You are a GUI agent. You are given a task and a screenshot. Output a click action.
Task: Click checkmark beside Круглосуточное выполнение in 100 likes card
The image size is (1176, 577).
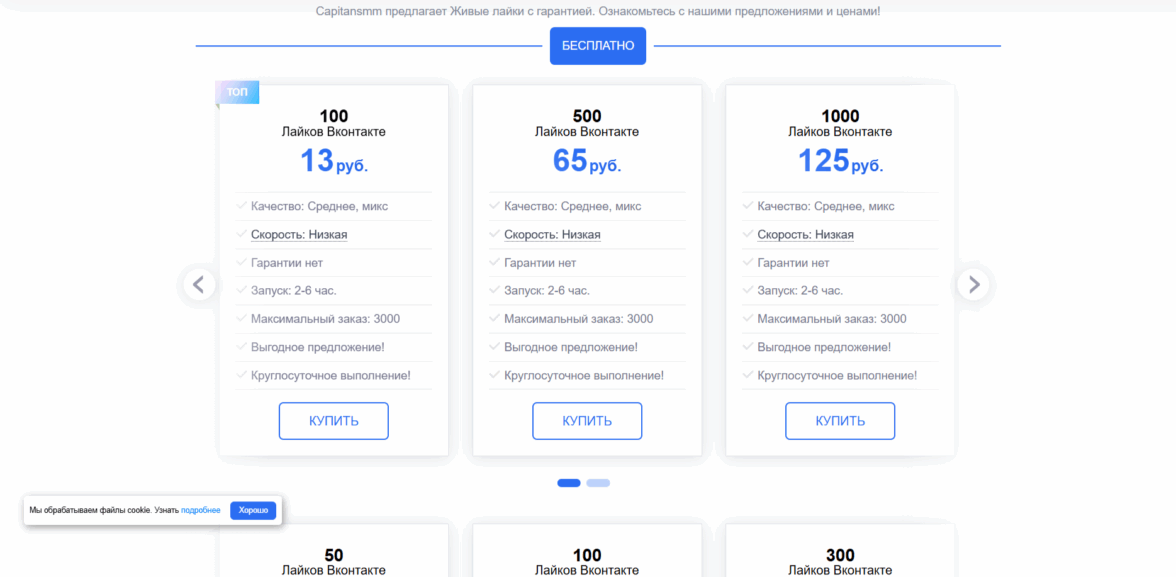242,375
